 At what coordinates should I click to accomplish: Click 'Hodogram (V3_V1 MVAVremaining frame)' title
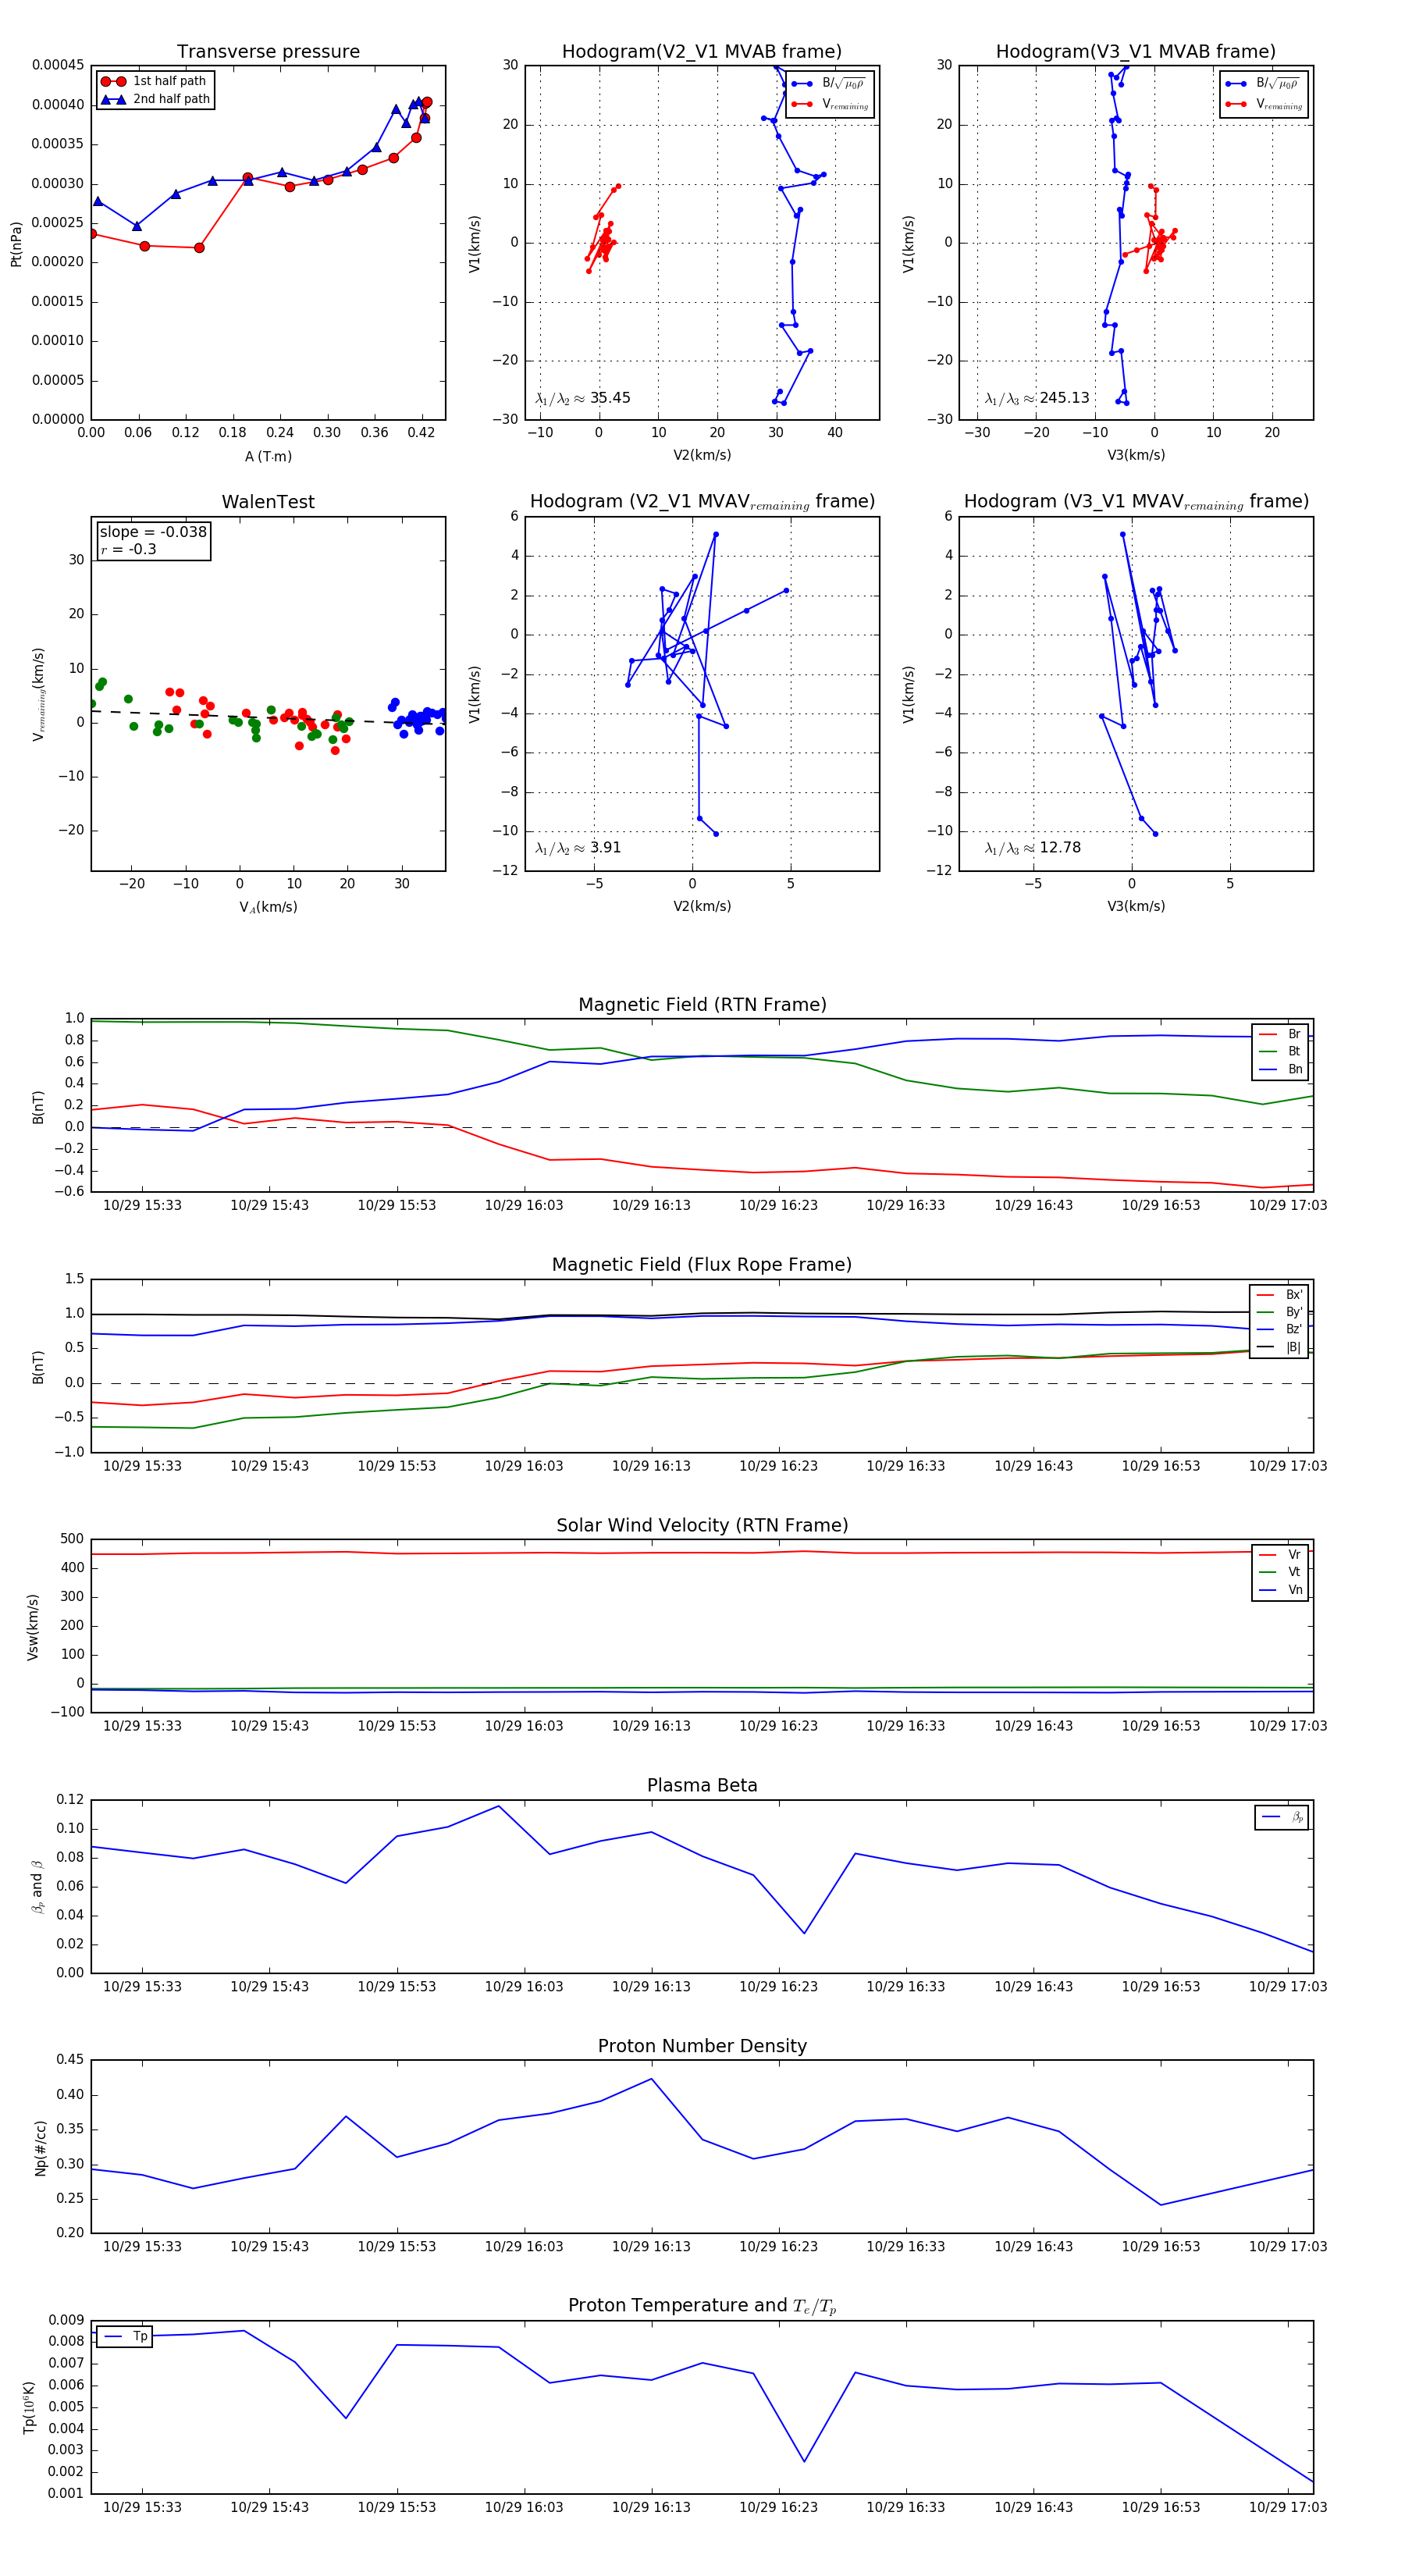point(1136,502)
